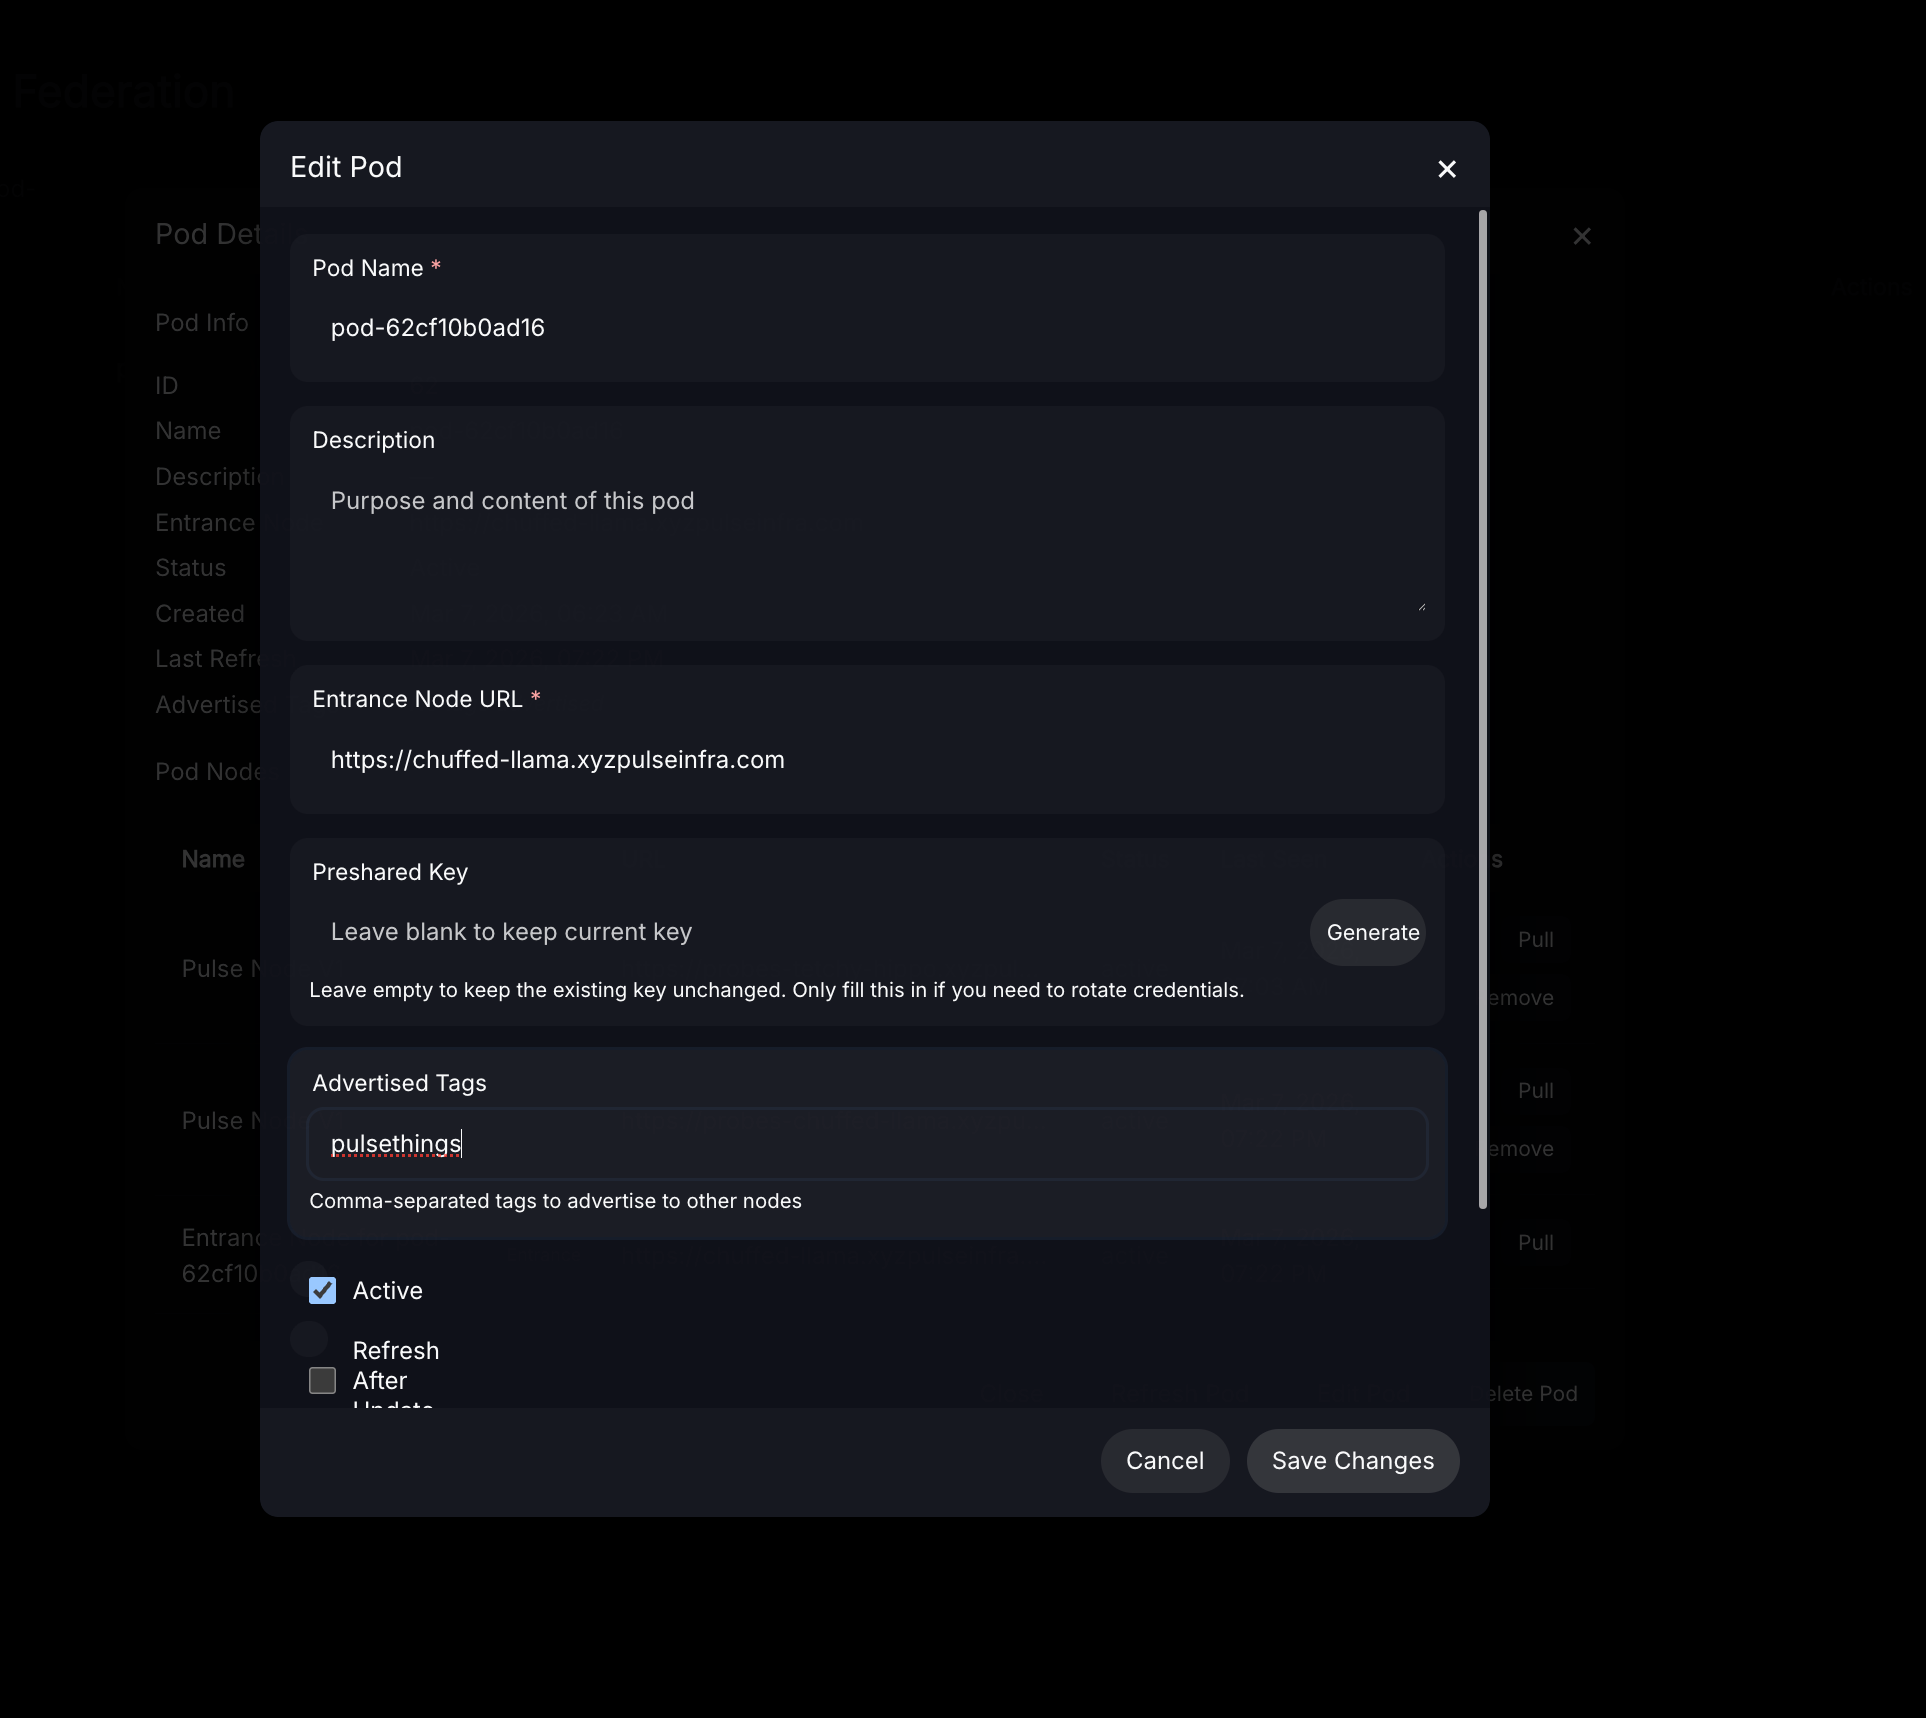
Task: Click the Edit Pod dialog scrollbar
Action: click(x=1482, y=708)
